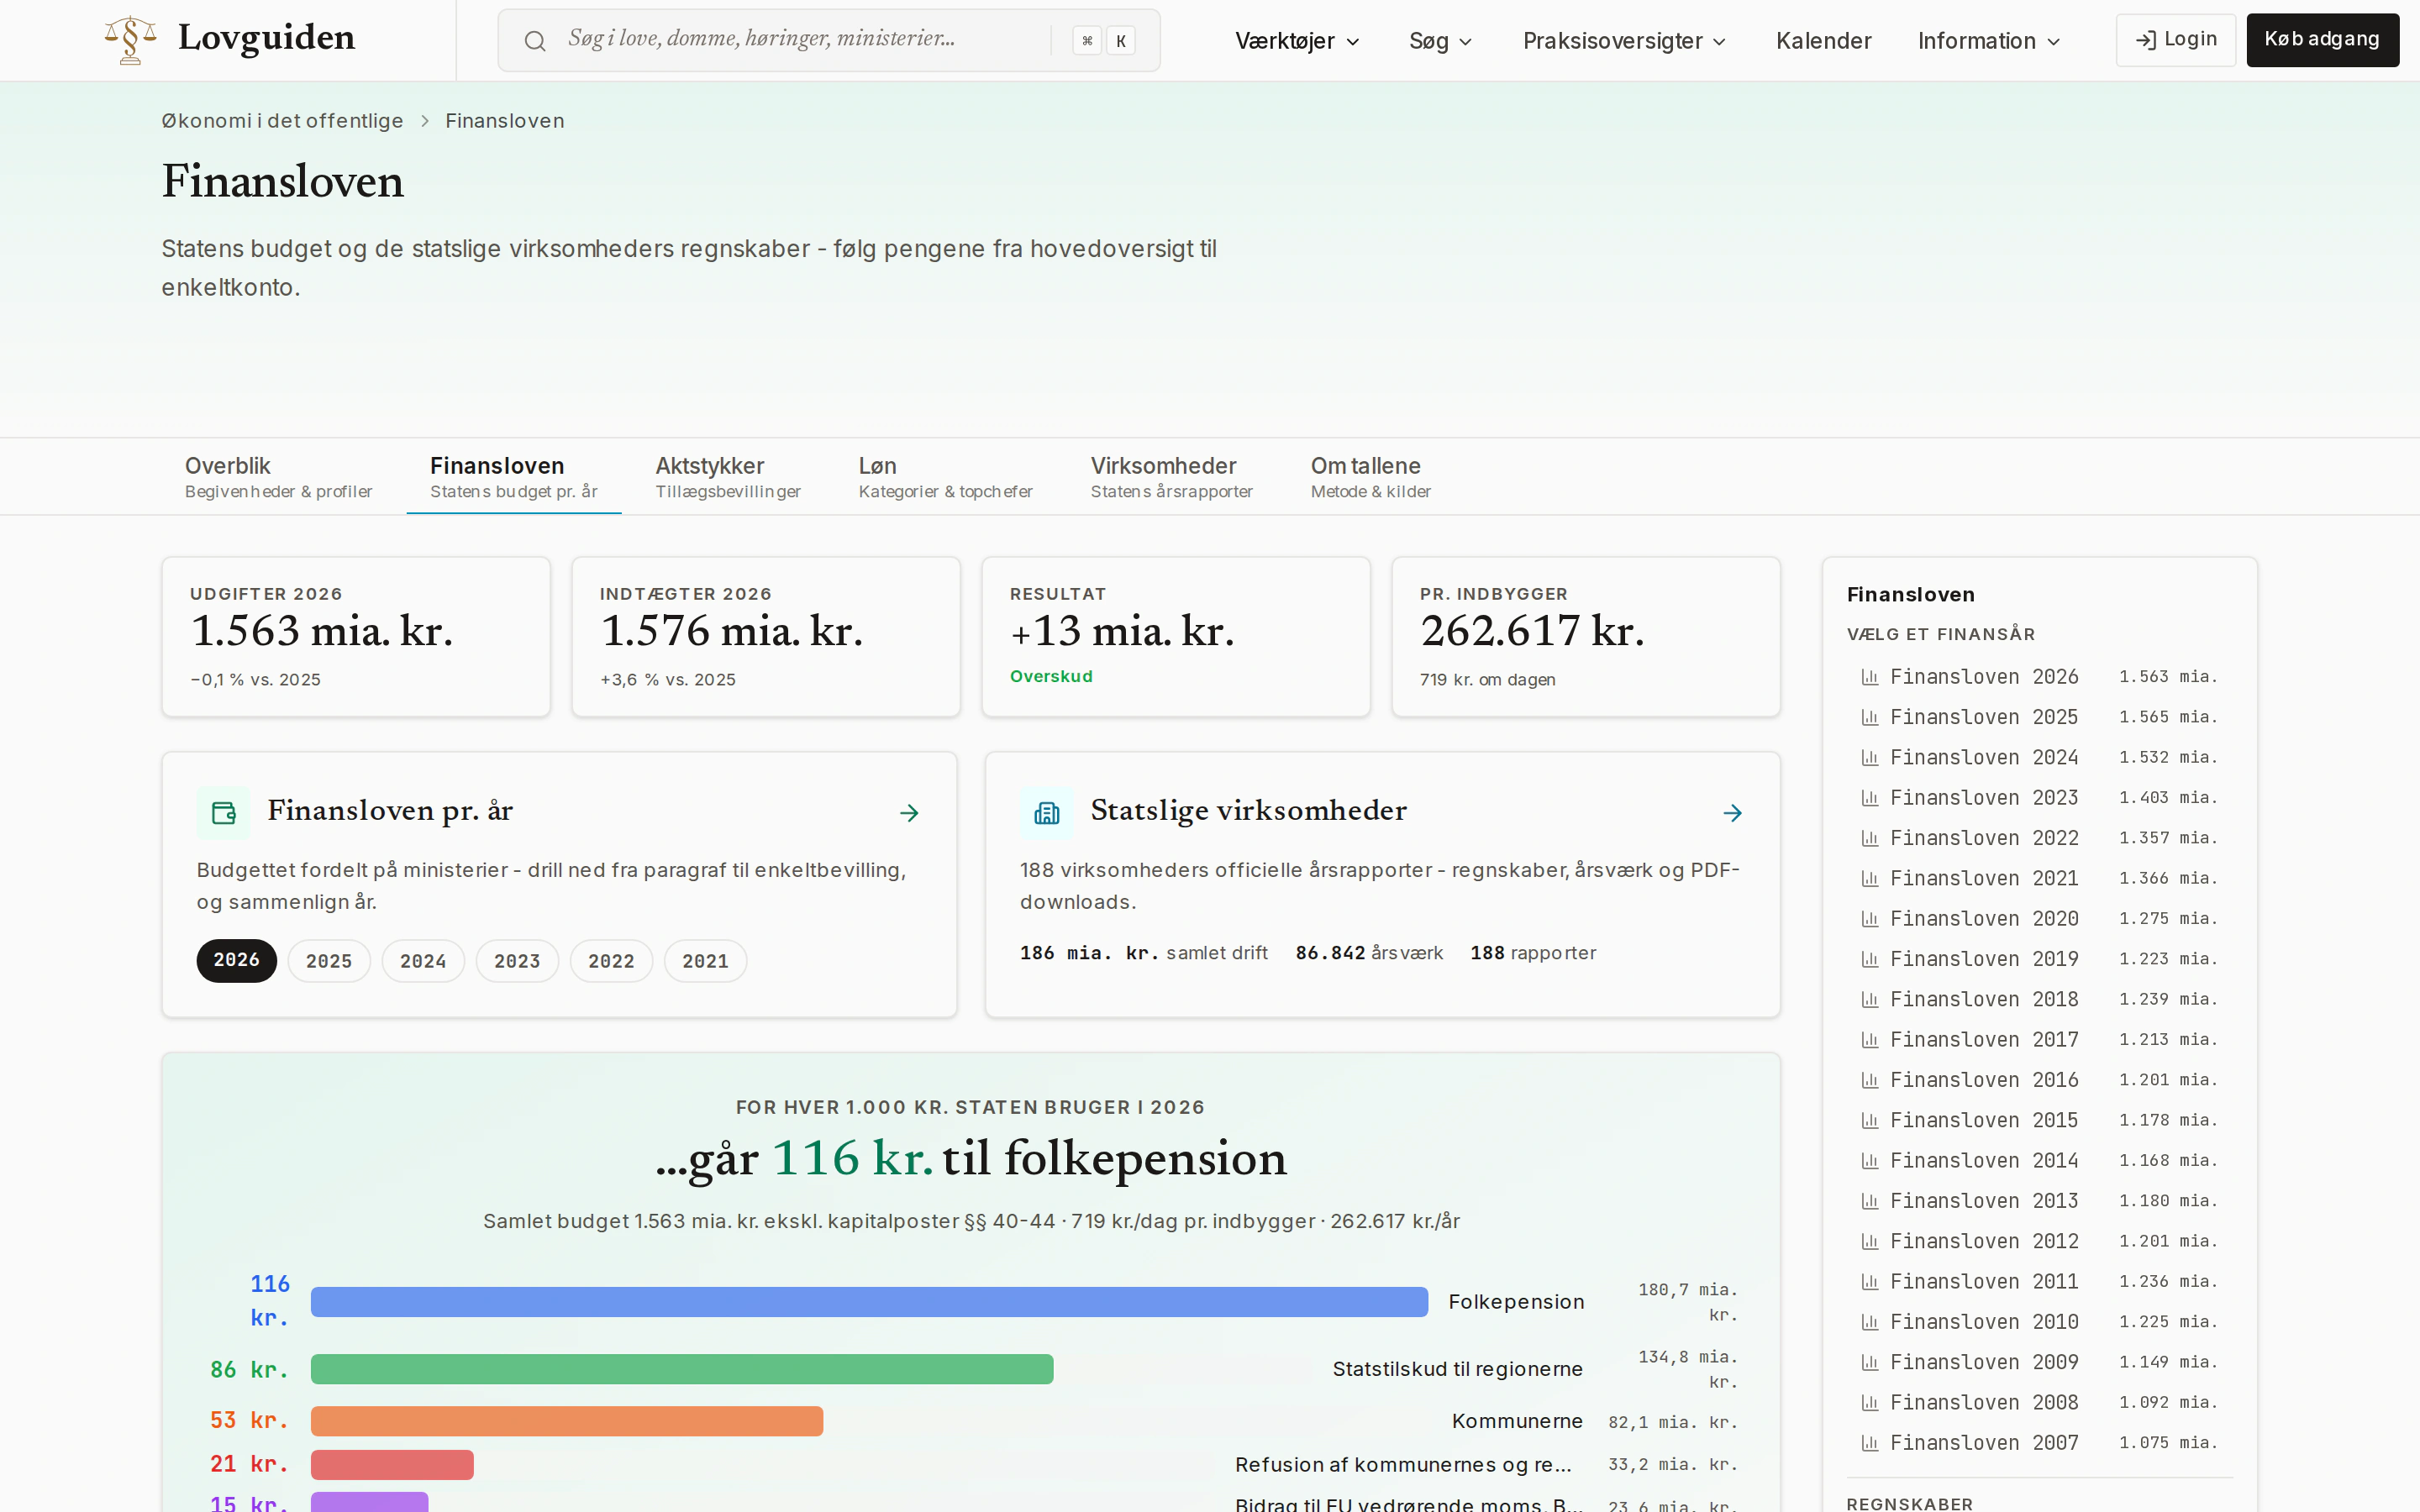The height and width of the screenshot is (1512, 2420).
Task: Click the Køb adgang button
Action: pyautogui.click(x=2322, y=40)
